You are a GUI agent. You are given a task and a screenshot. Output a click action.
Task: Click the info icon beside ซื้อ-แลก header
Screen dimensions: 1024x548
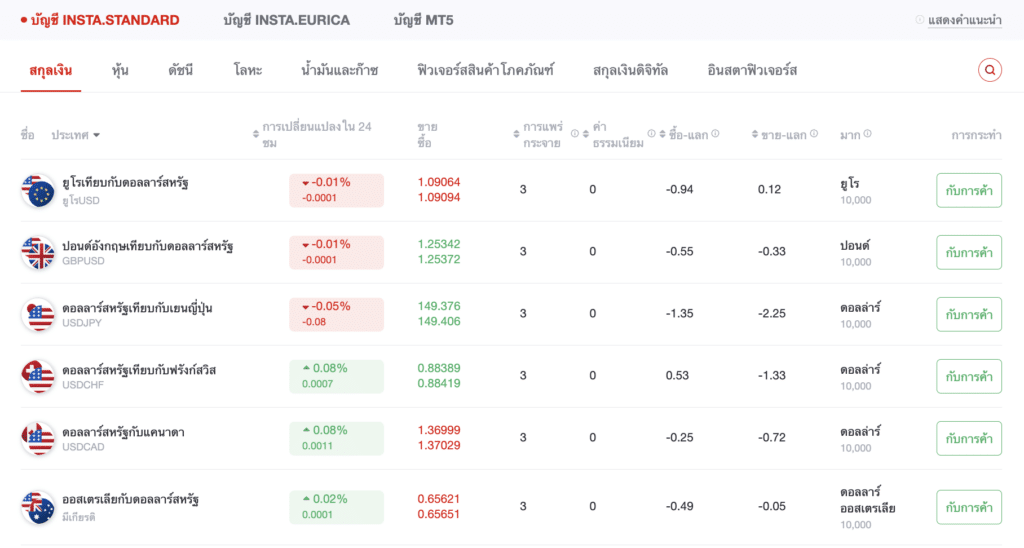click(x=715, y=134)
